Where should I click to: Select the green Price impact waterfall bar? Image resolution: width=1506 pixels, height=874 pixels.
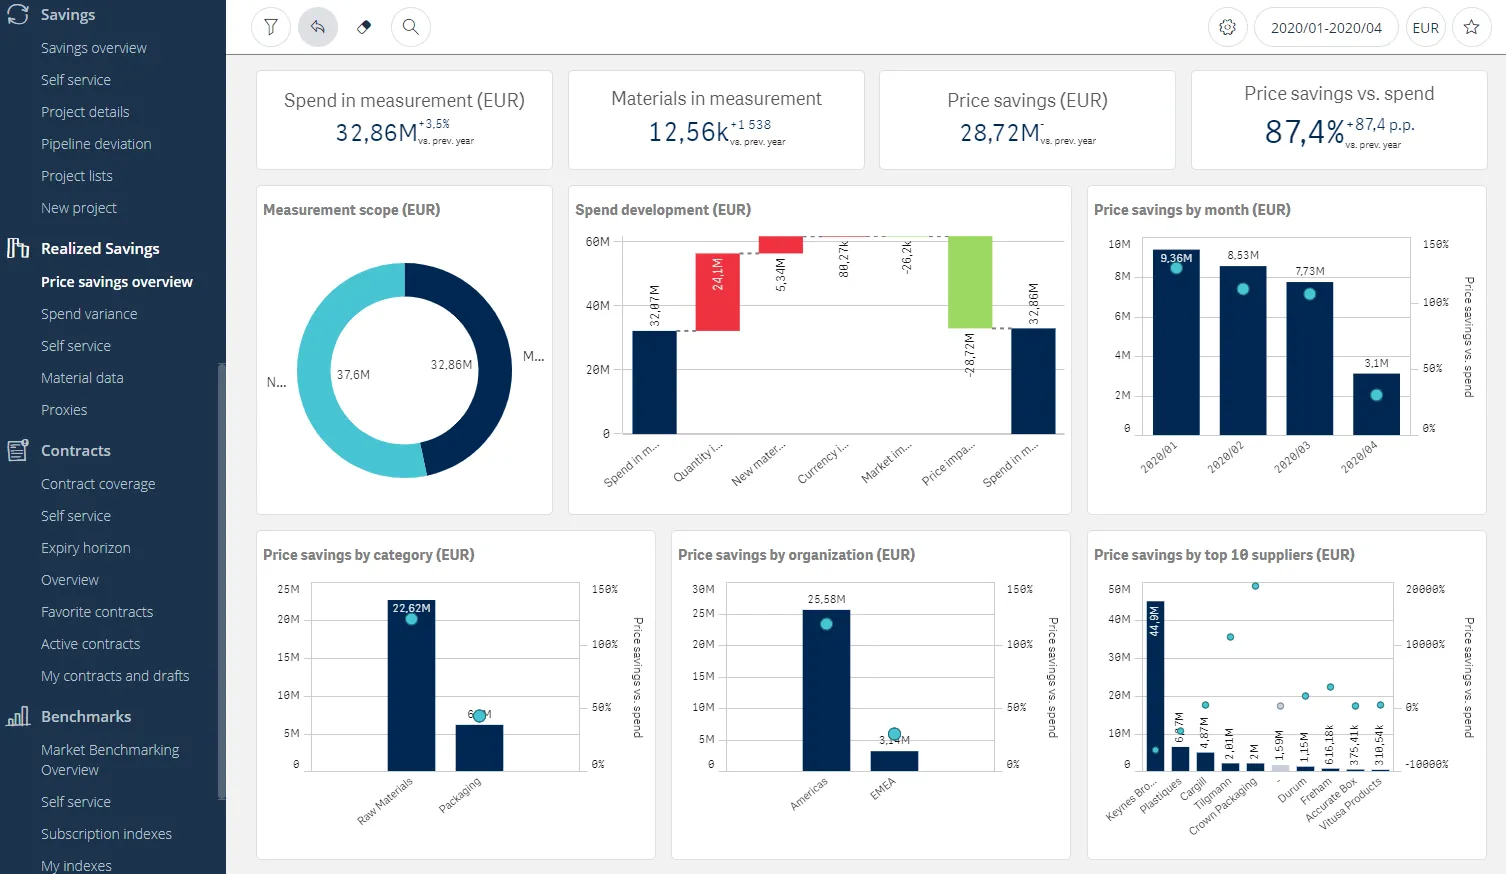pos(969,282)
